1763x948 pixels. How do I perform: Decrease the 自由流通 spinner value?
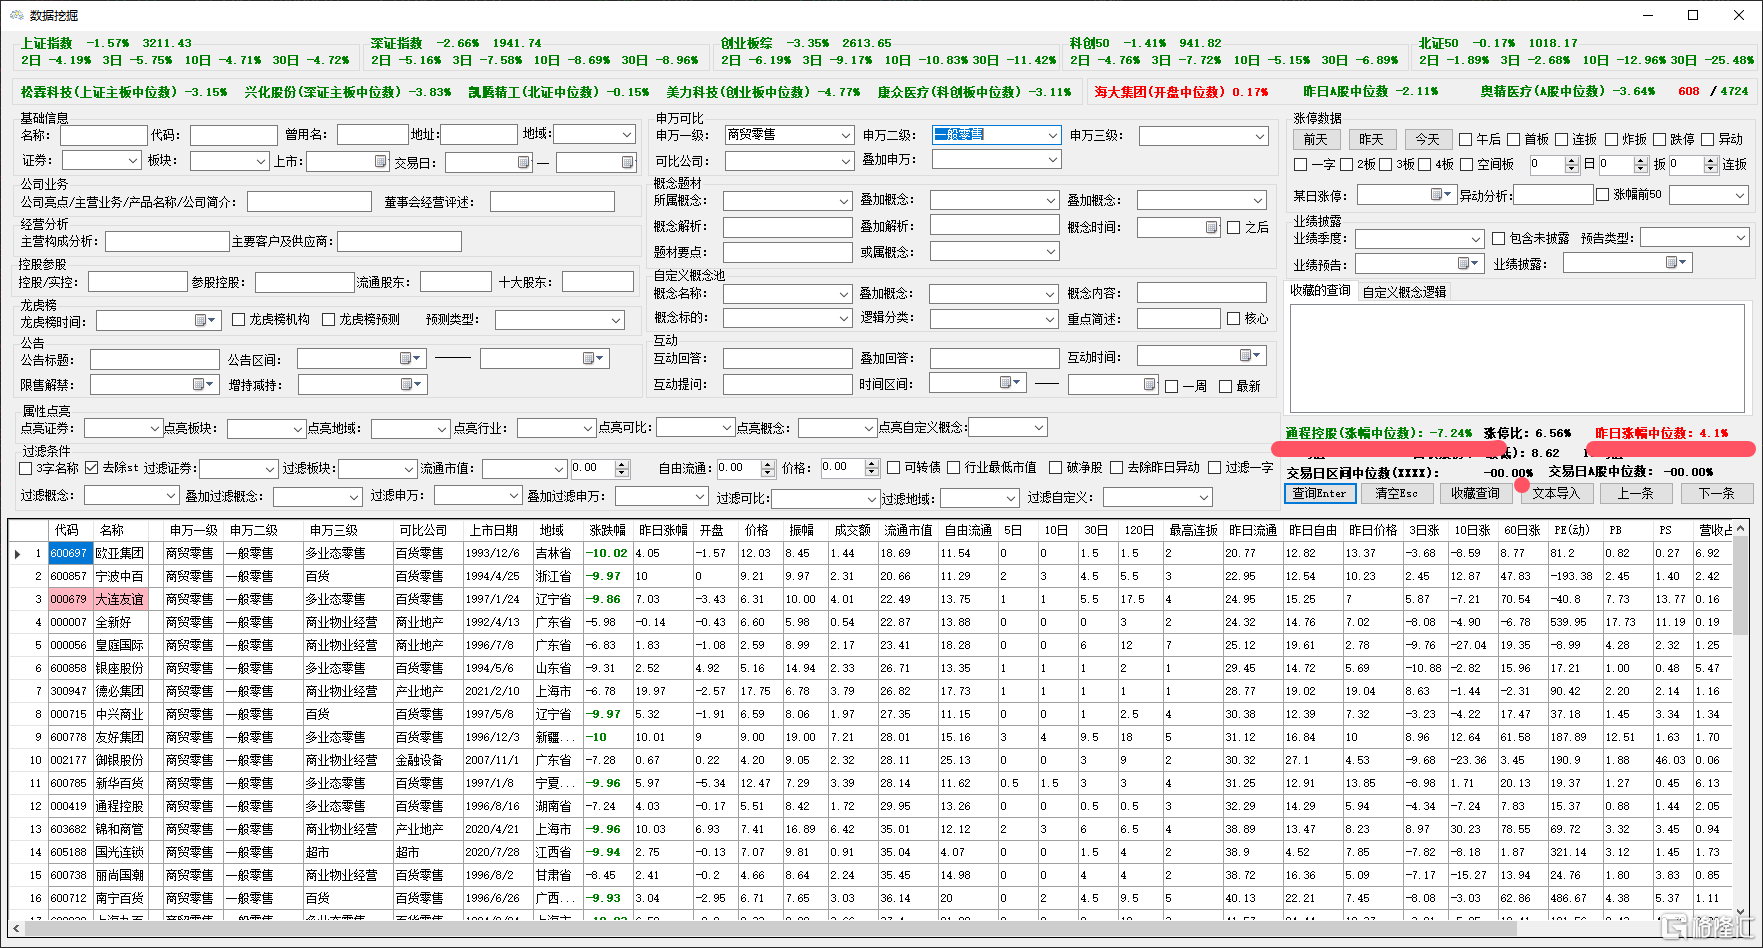(768, 472)
